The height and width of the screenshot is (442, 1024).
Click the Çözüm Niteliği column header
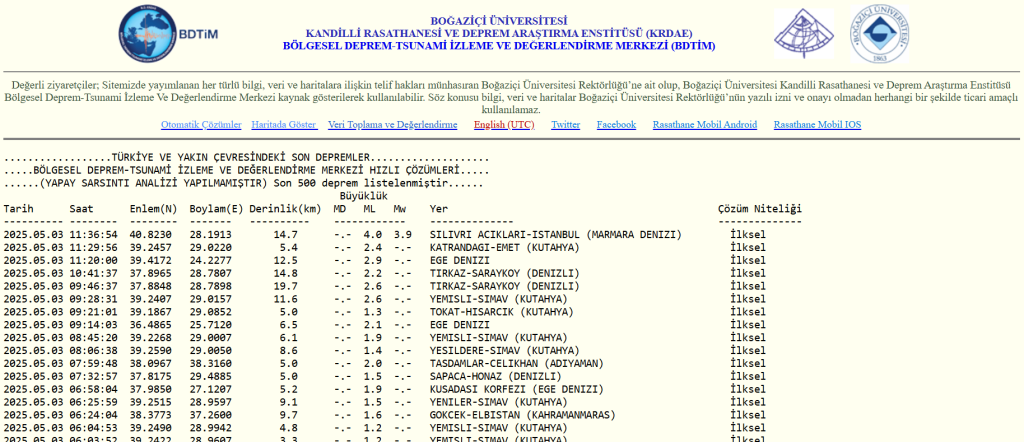[x=760, y=209]
